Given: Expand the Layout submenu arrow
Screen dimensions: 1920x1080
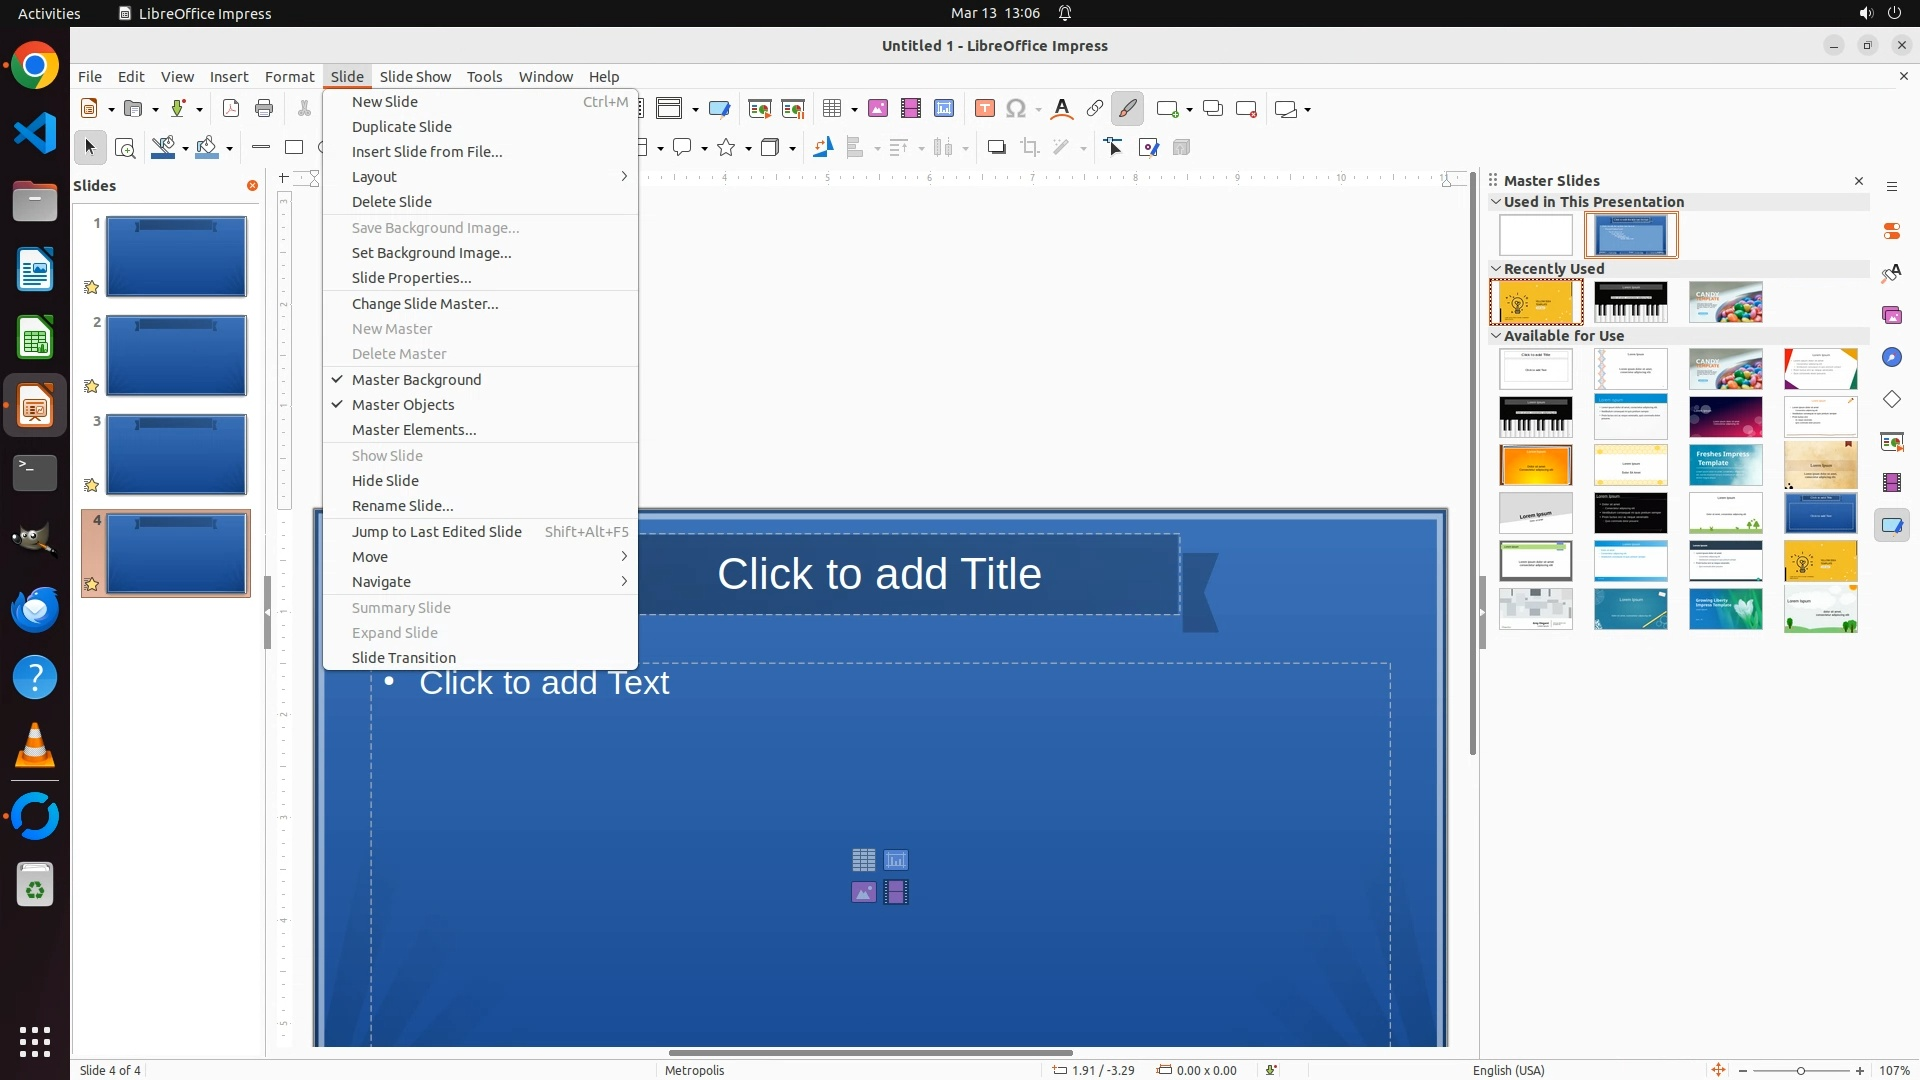Looking at the screenshot, I should pyautogui.click(x=624, y=177).
